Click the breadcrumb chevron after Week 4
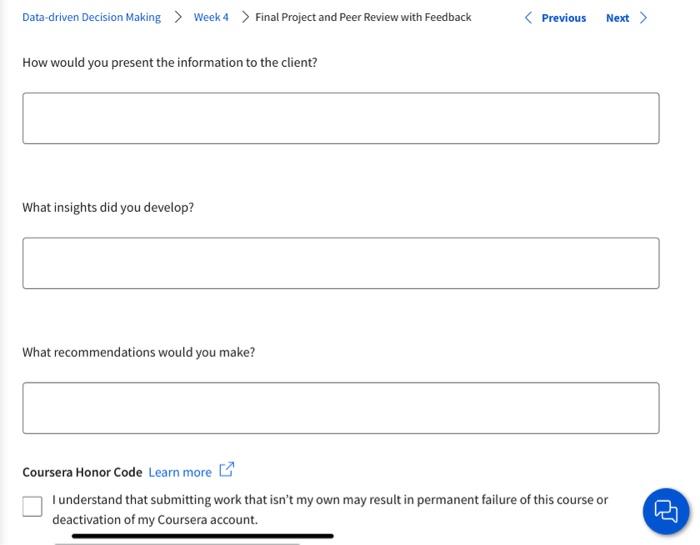Image resolution: width=700 pixels, height=545 pixels. [245, 17]
